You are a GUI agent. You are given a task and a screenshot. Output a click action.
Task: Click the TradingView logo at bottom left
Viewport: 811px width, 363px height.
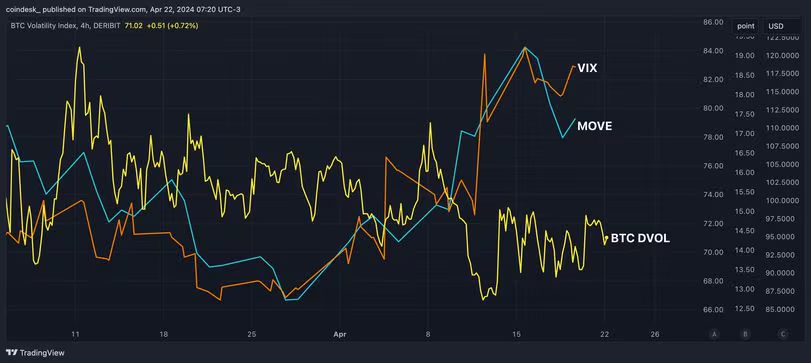(x=35, y=353)
